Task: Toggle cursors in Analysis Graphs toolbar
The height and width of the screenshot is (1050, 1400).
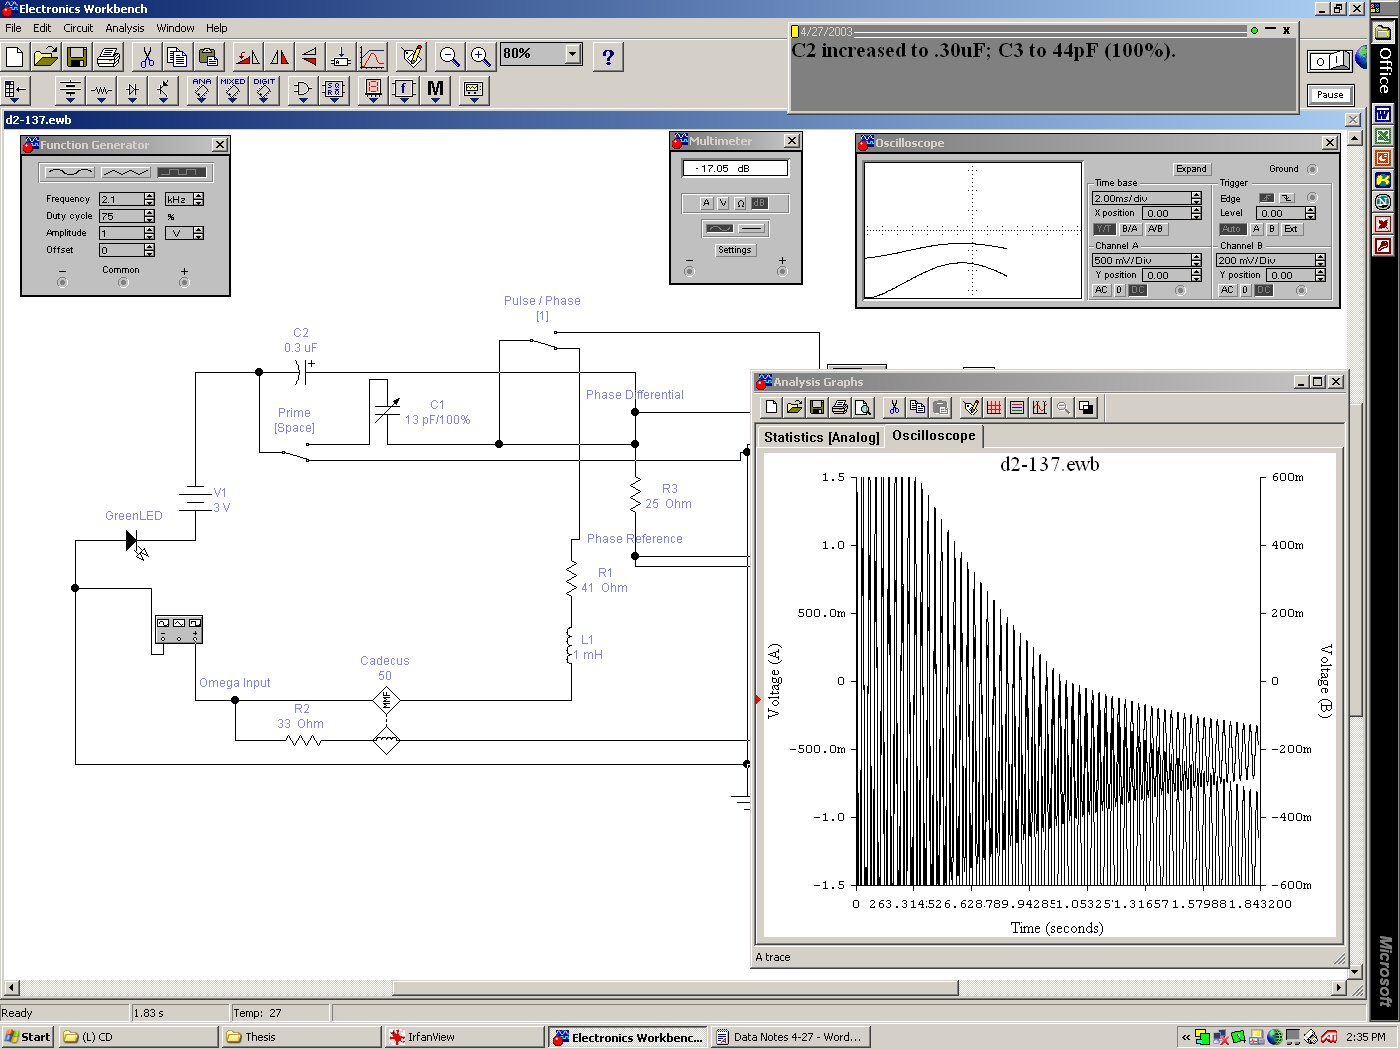Action: coord(1040,407)
